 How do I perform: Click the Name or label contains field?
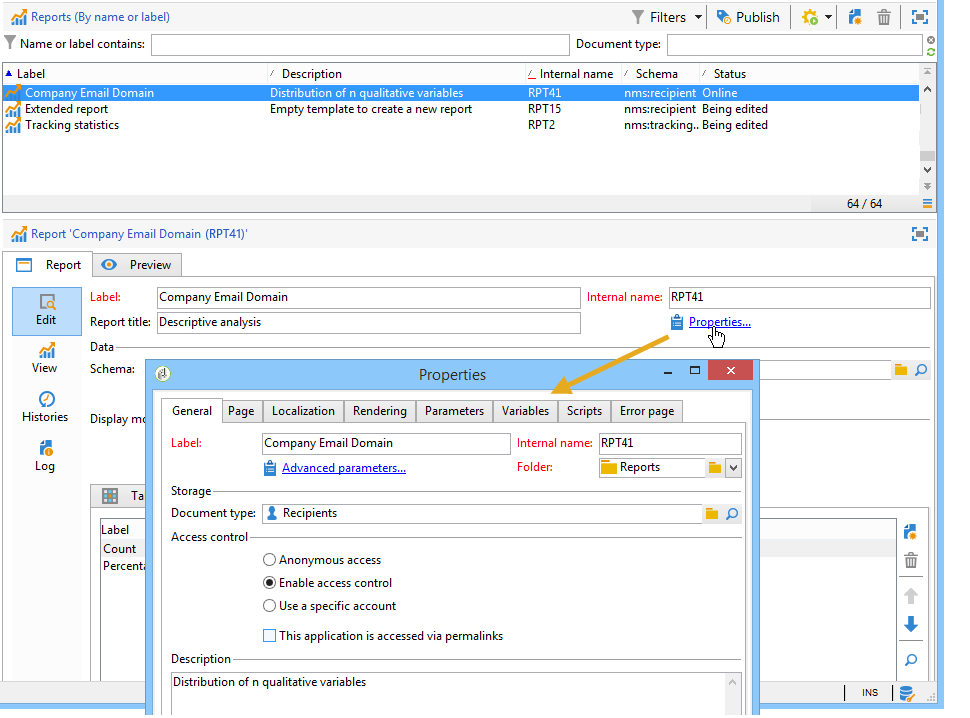tap(360, 45)
